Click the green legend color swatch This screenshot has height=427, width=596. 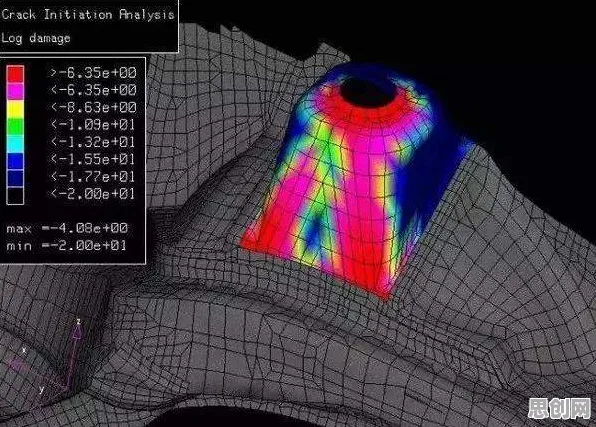pyautogui.click(x=15, y=126)
